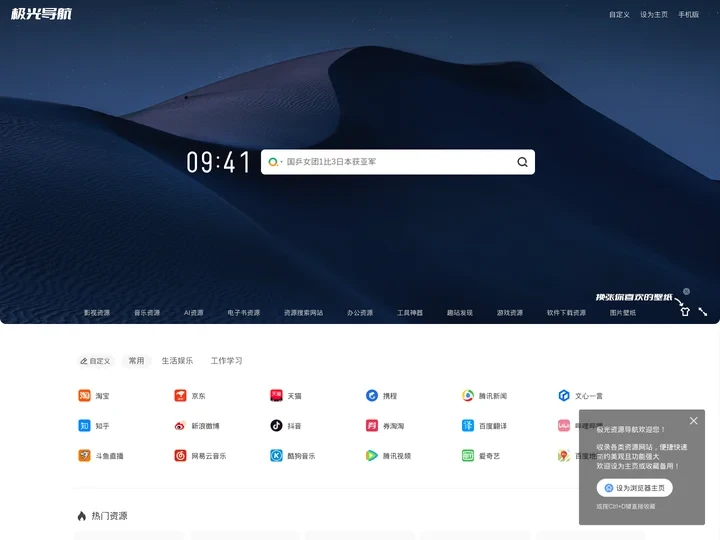This screenshot has width=720, height=540.
Task: Click inside the search input field
Action: coord(398,162)
